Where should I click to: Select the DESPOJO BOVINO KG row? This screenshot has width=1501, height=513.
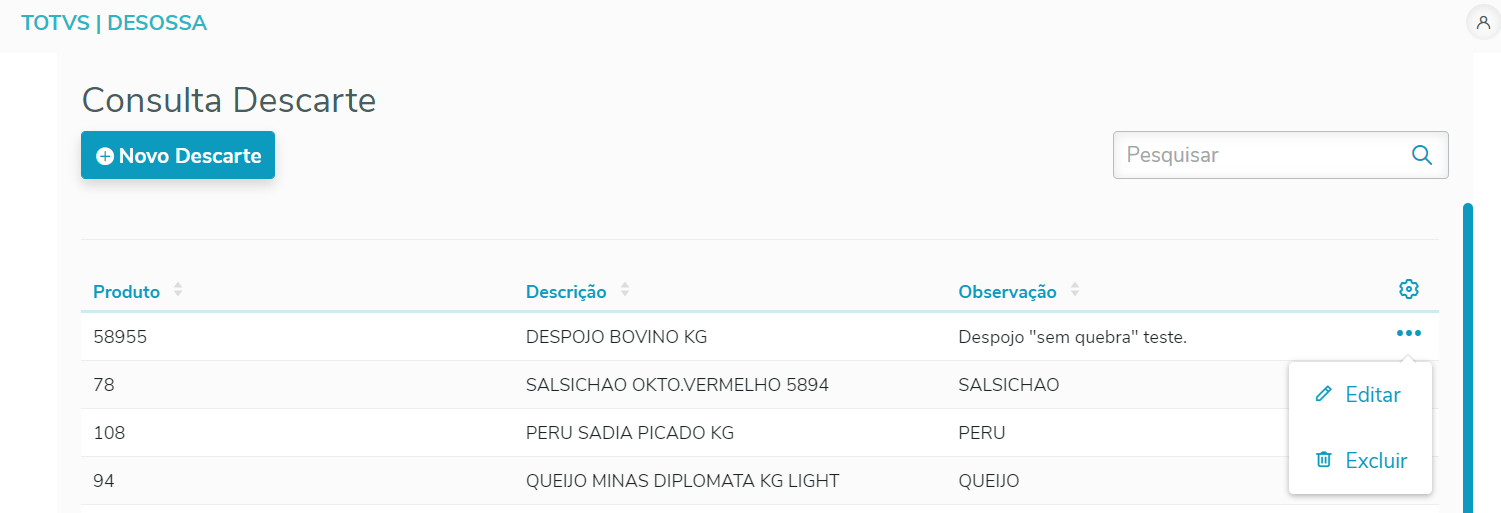(x=616, y=337)
